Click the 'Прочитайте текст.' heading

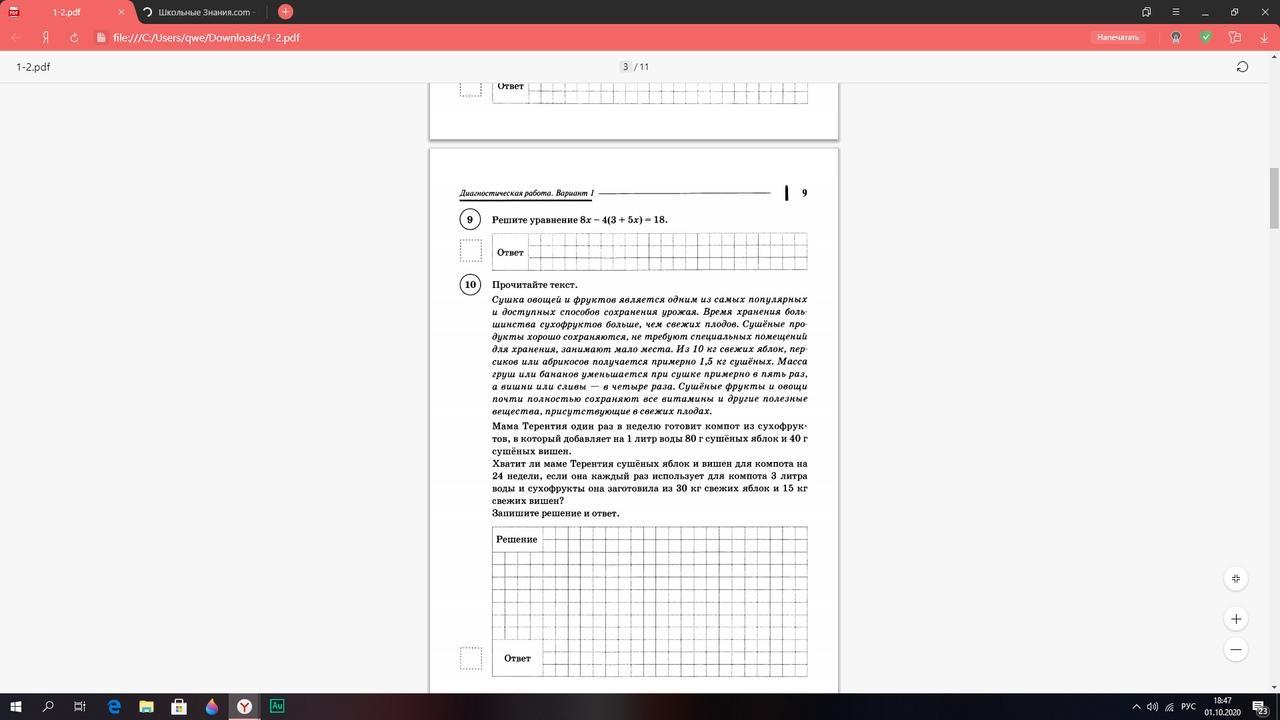[x=535, y=285]
